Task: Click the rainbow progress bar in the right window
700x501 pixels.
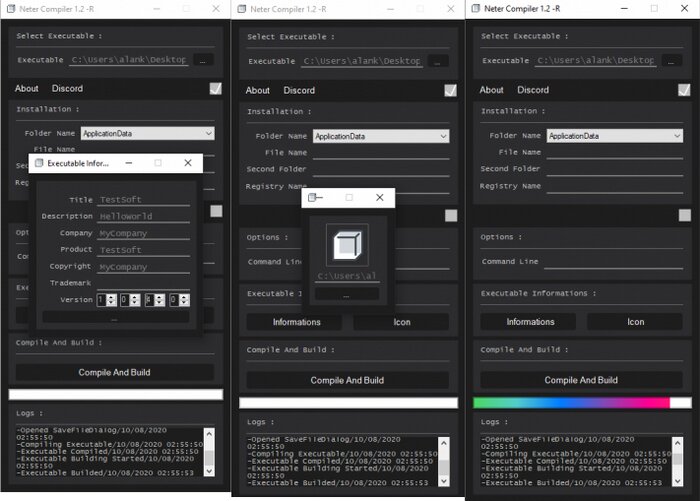Action: 572,402
